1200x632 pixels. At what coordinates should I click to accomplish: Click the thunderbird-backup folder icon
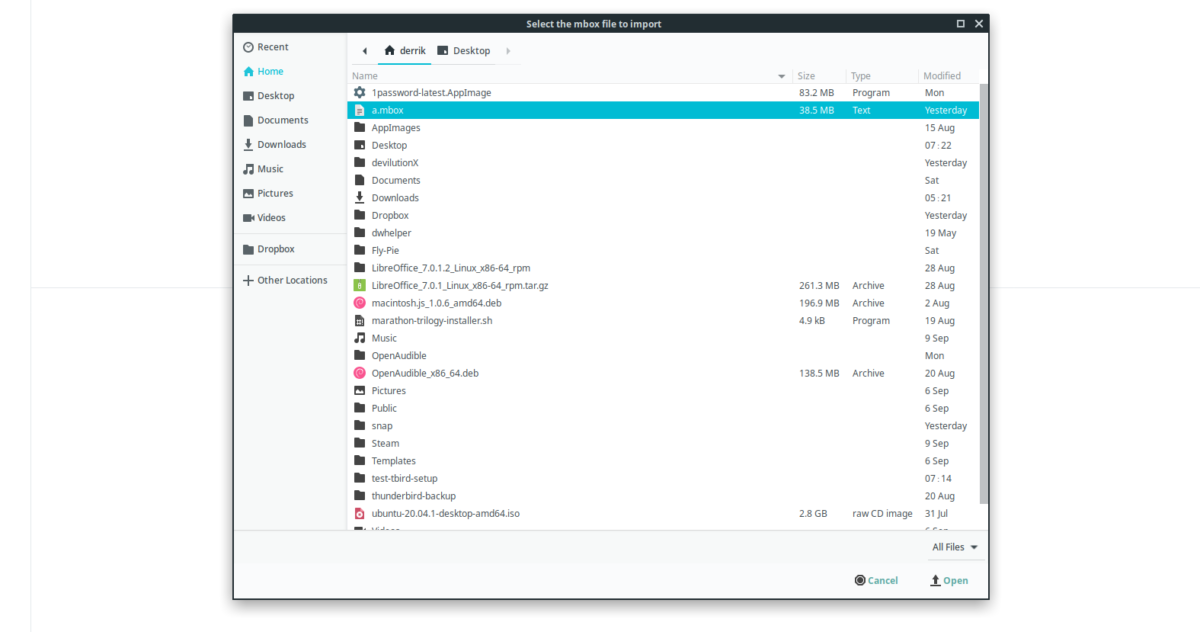360,496
